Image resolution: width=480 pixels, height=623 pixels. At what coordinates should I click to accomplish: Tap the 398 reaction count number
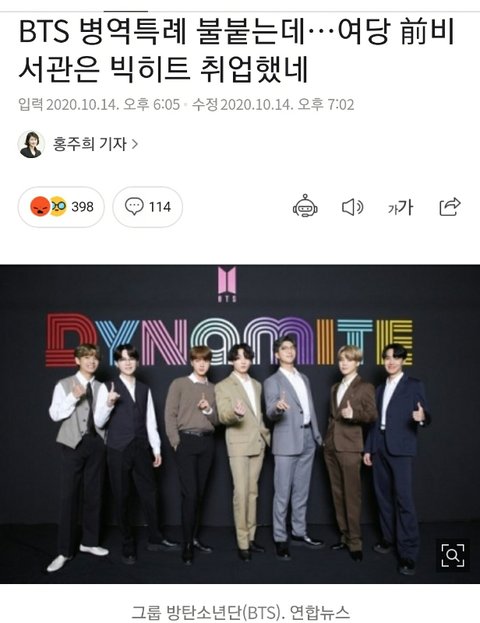click(x=82, y=207)
